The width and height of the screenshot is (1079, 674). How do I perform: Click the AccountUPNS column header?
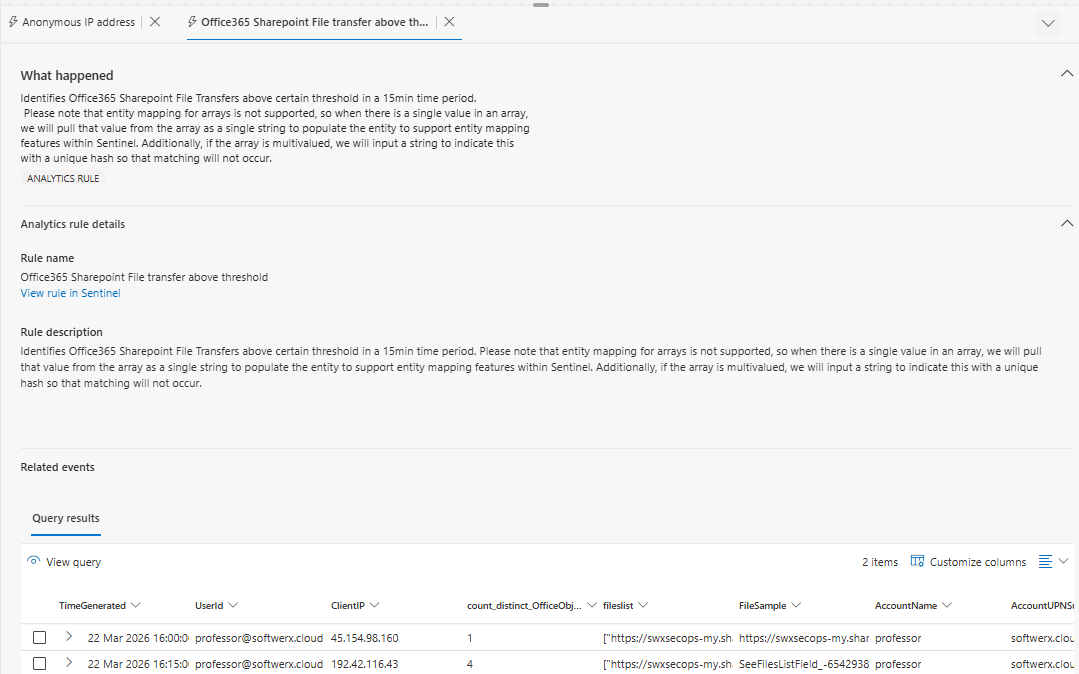tap(1043, 606)
